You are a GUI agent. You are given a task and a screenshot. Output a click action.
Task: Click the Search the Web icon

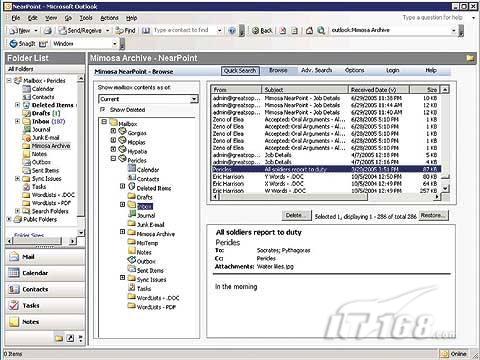point(321,31)
